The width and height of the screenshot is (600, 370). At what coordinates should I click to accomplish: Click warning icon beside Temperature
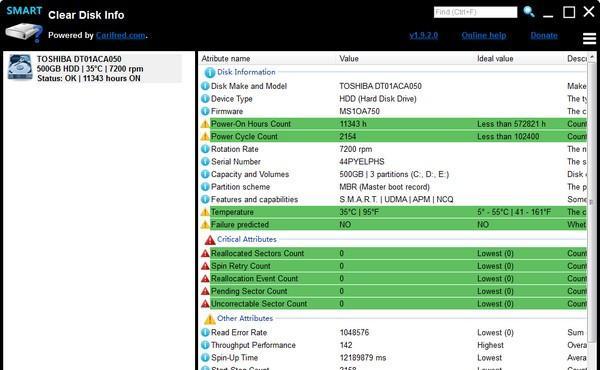point(205,212)
